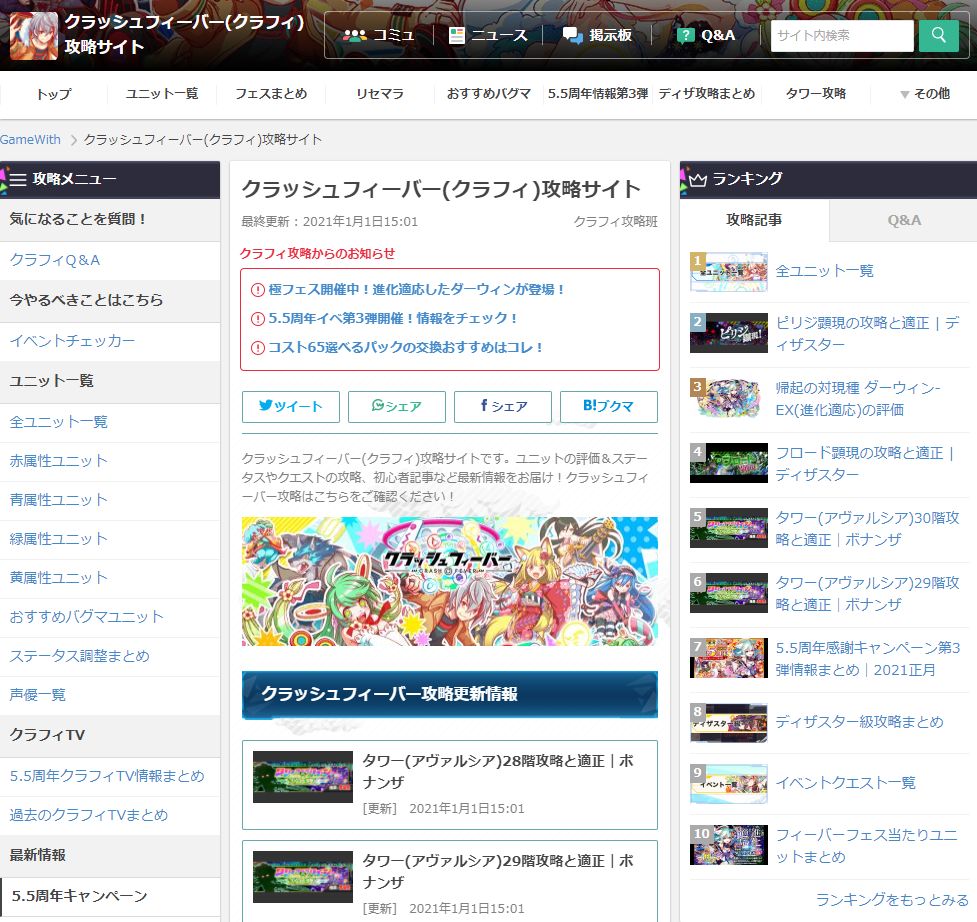The height and width of the screenshot is (922, 977).
Task: Click the Q&A question-mark icon in header
Action: [x=685, y=35]
